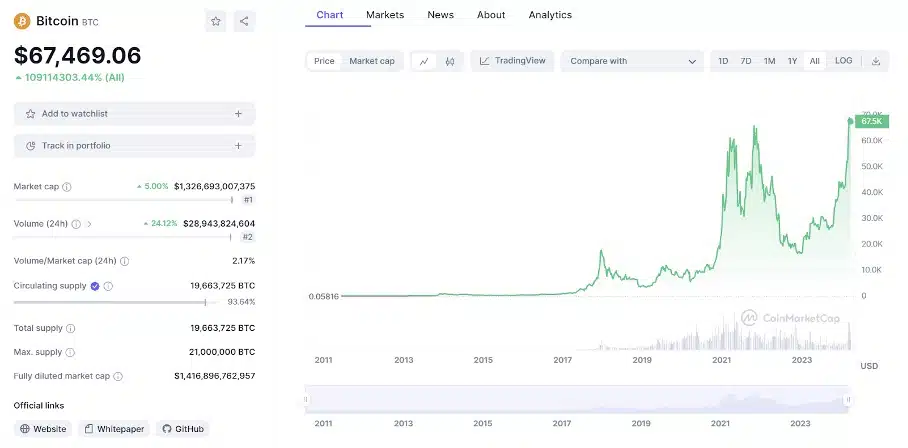This screenshot has height=448, width=908.
Task: Select line chart view icon
Action: [x=424, y=61]
